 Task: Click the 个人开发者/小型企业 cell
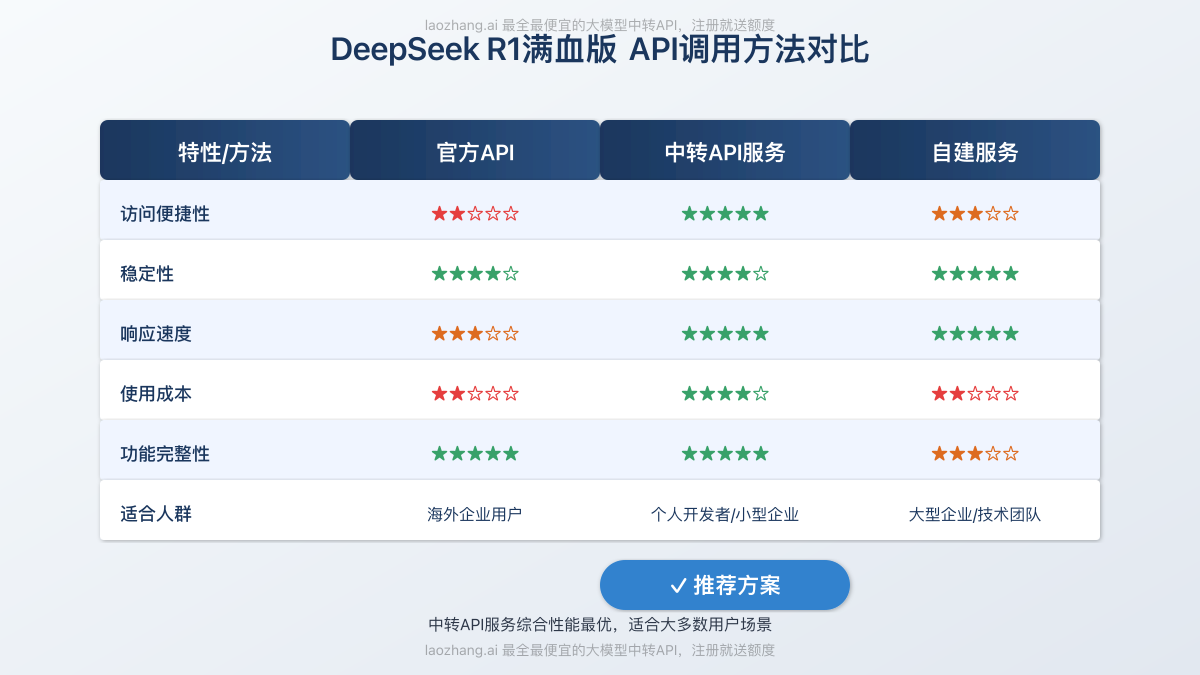click(725, 515)
